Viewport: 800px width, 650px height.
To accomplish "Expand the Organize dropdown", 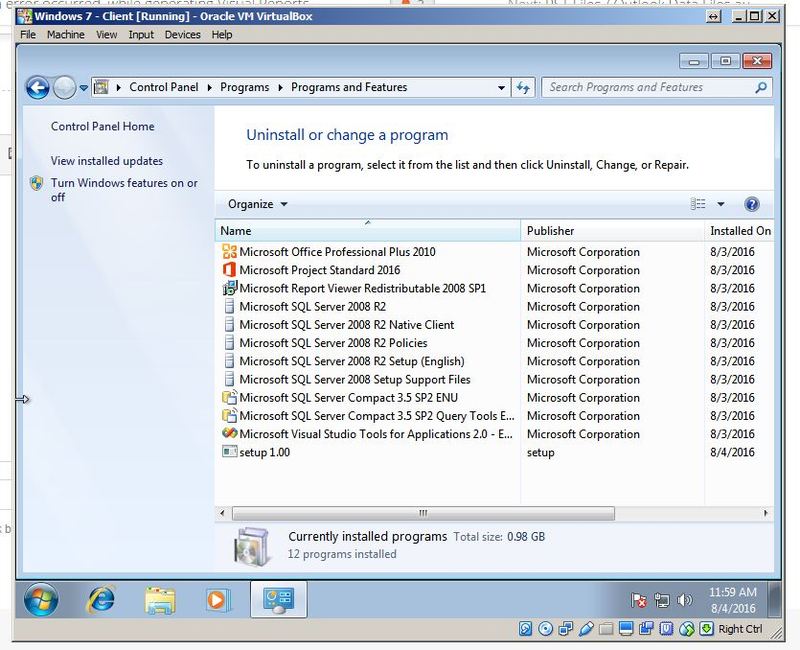I will pos(258,204).
